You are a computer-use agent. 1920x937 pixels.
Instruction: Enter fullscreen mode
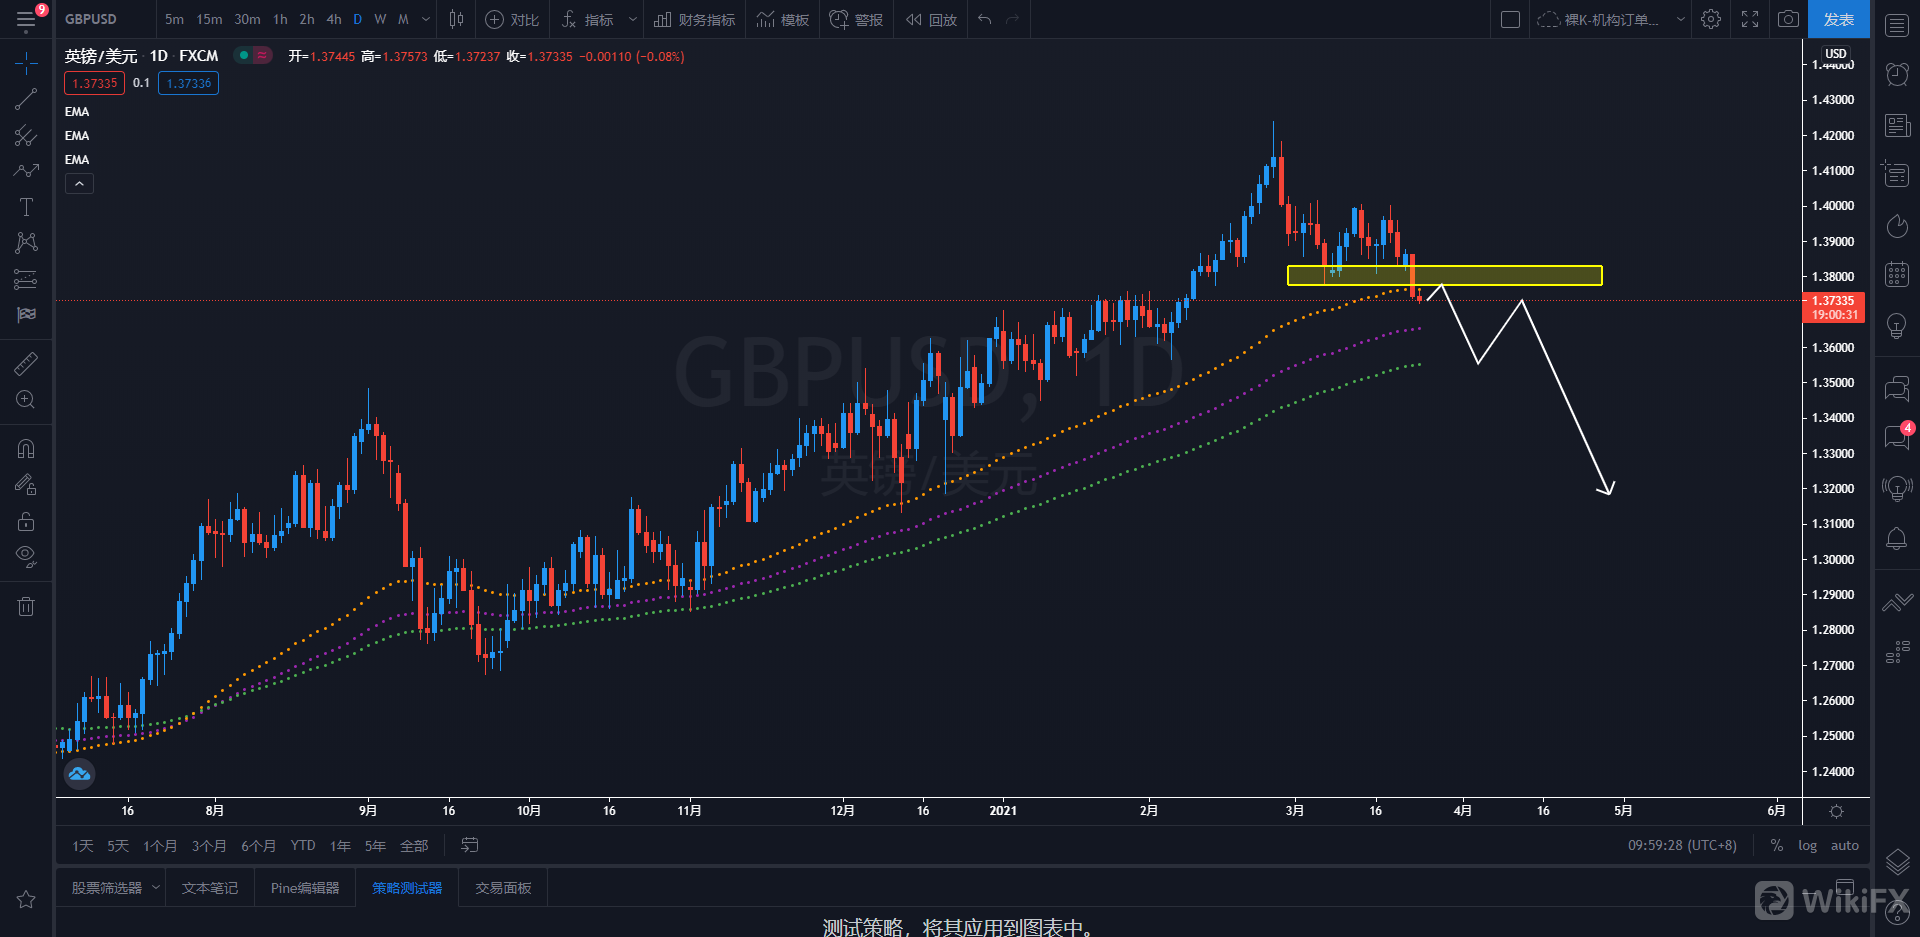pos(1750,19)
